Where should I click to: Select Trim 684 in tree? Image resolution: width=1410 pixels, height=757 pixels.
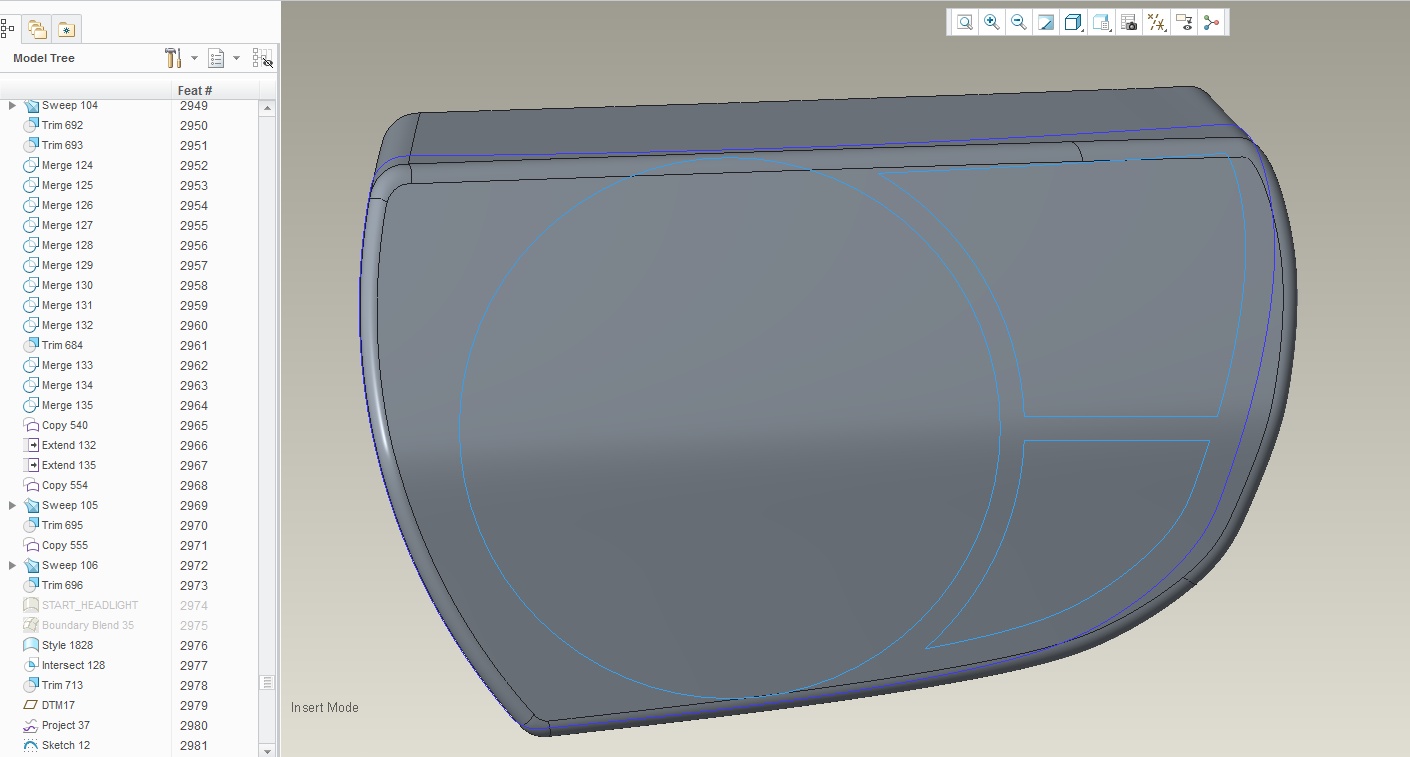click(x=62, y=345)
